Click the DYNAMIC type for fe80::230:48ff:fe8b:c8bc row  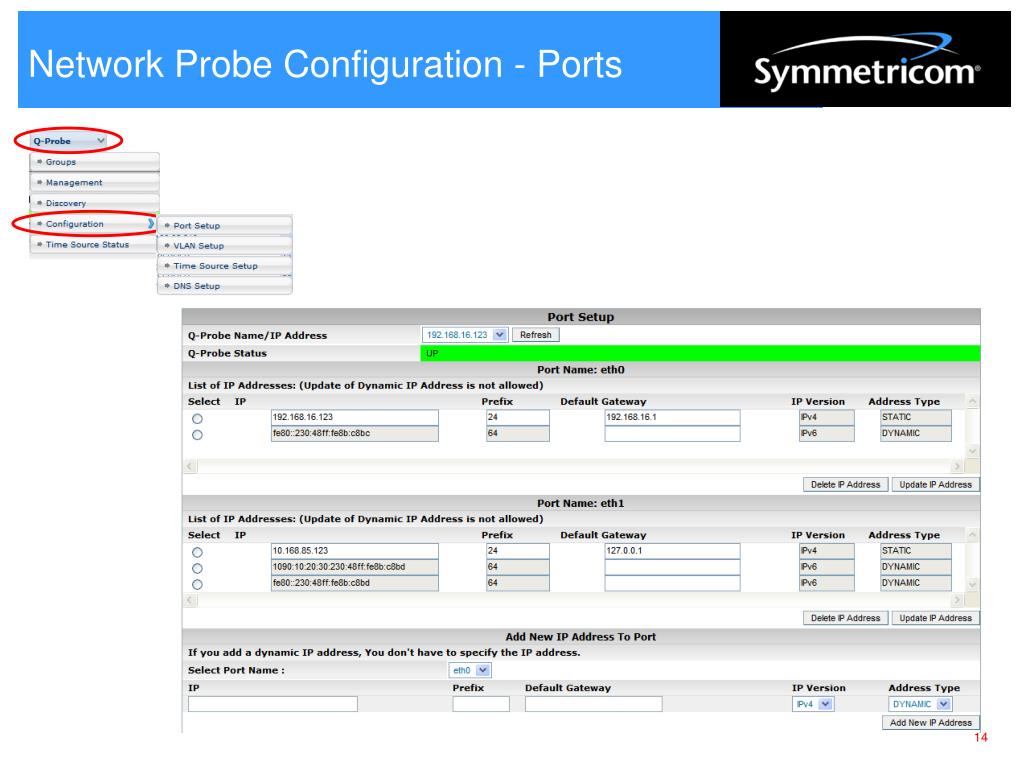916,434
